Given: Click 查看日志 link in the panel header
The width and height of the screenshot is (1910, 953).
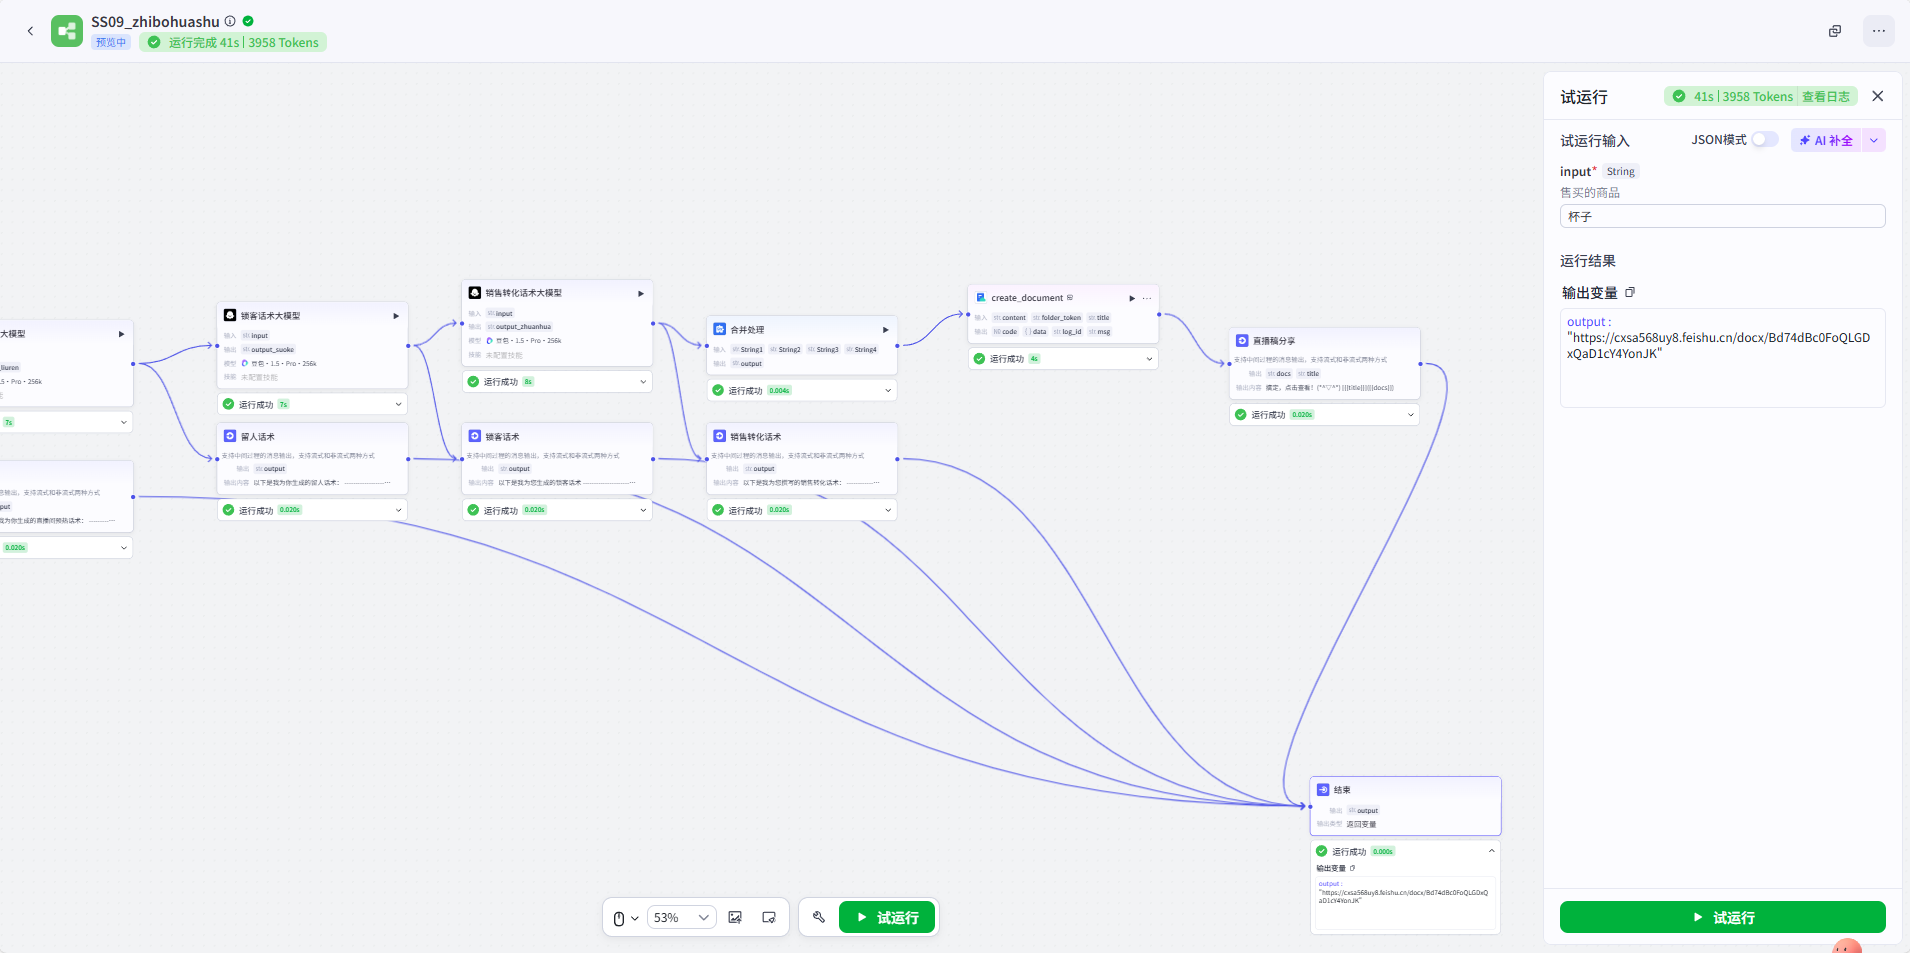Looking at the screenshot, I should pos(1826,96).
